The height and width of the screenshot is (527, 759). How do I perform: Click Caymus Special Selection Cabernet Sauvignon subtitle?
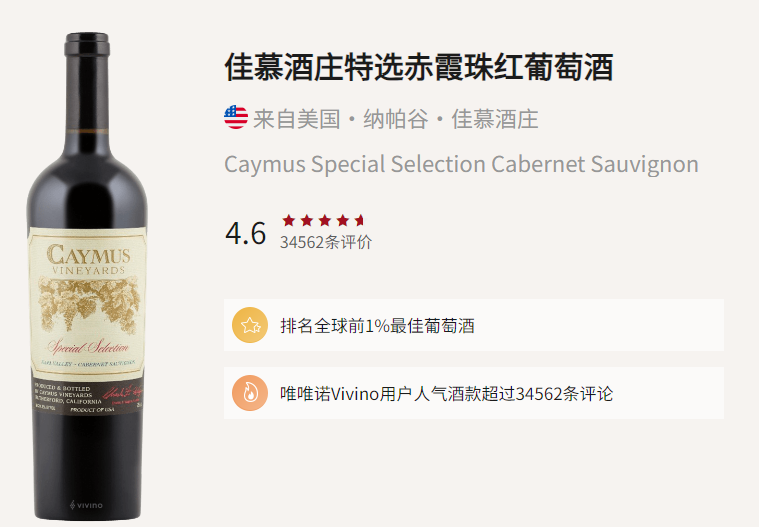pyautogui.click(x=461, y=165)
